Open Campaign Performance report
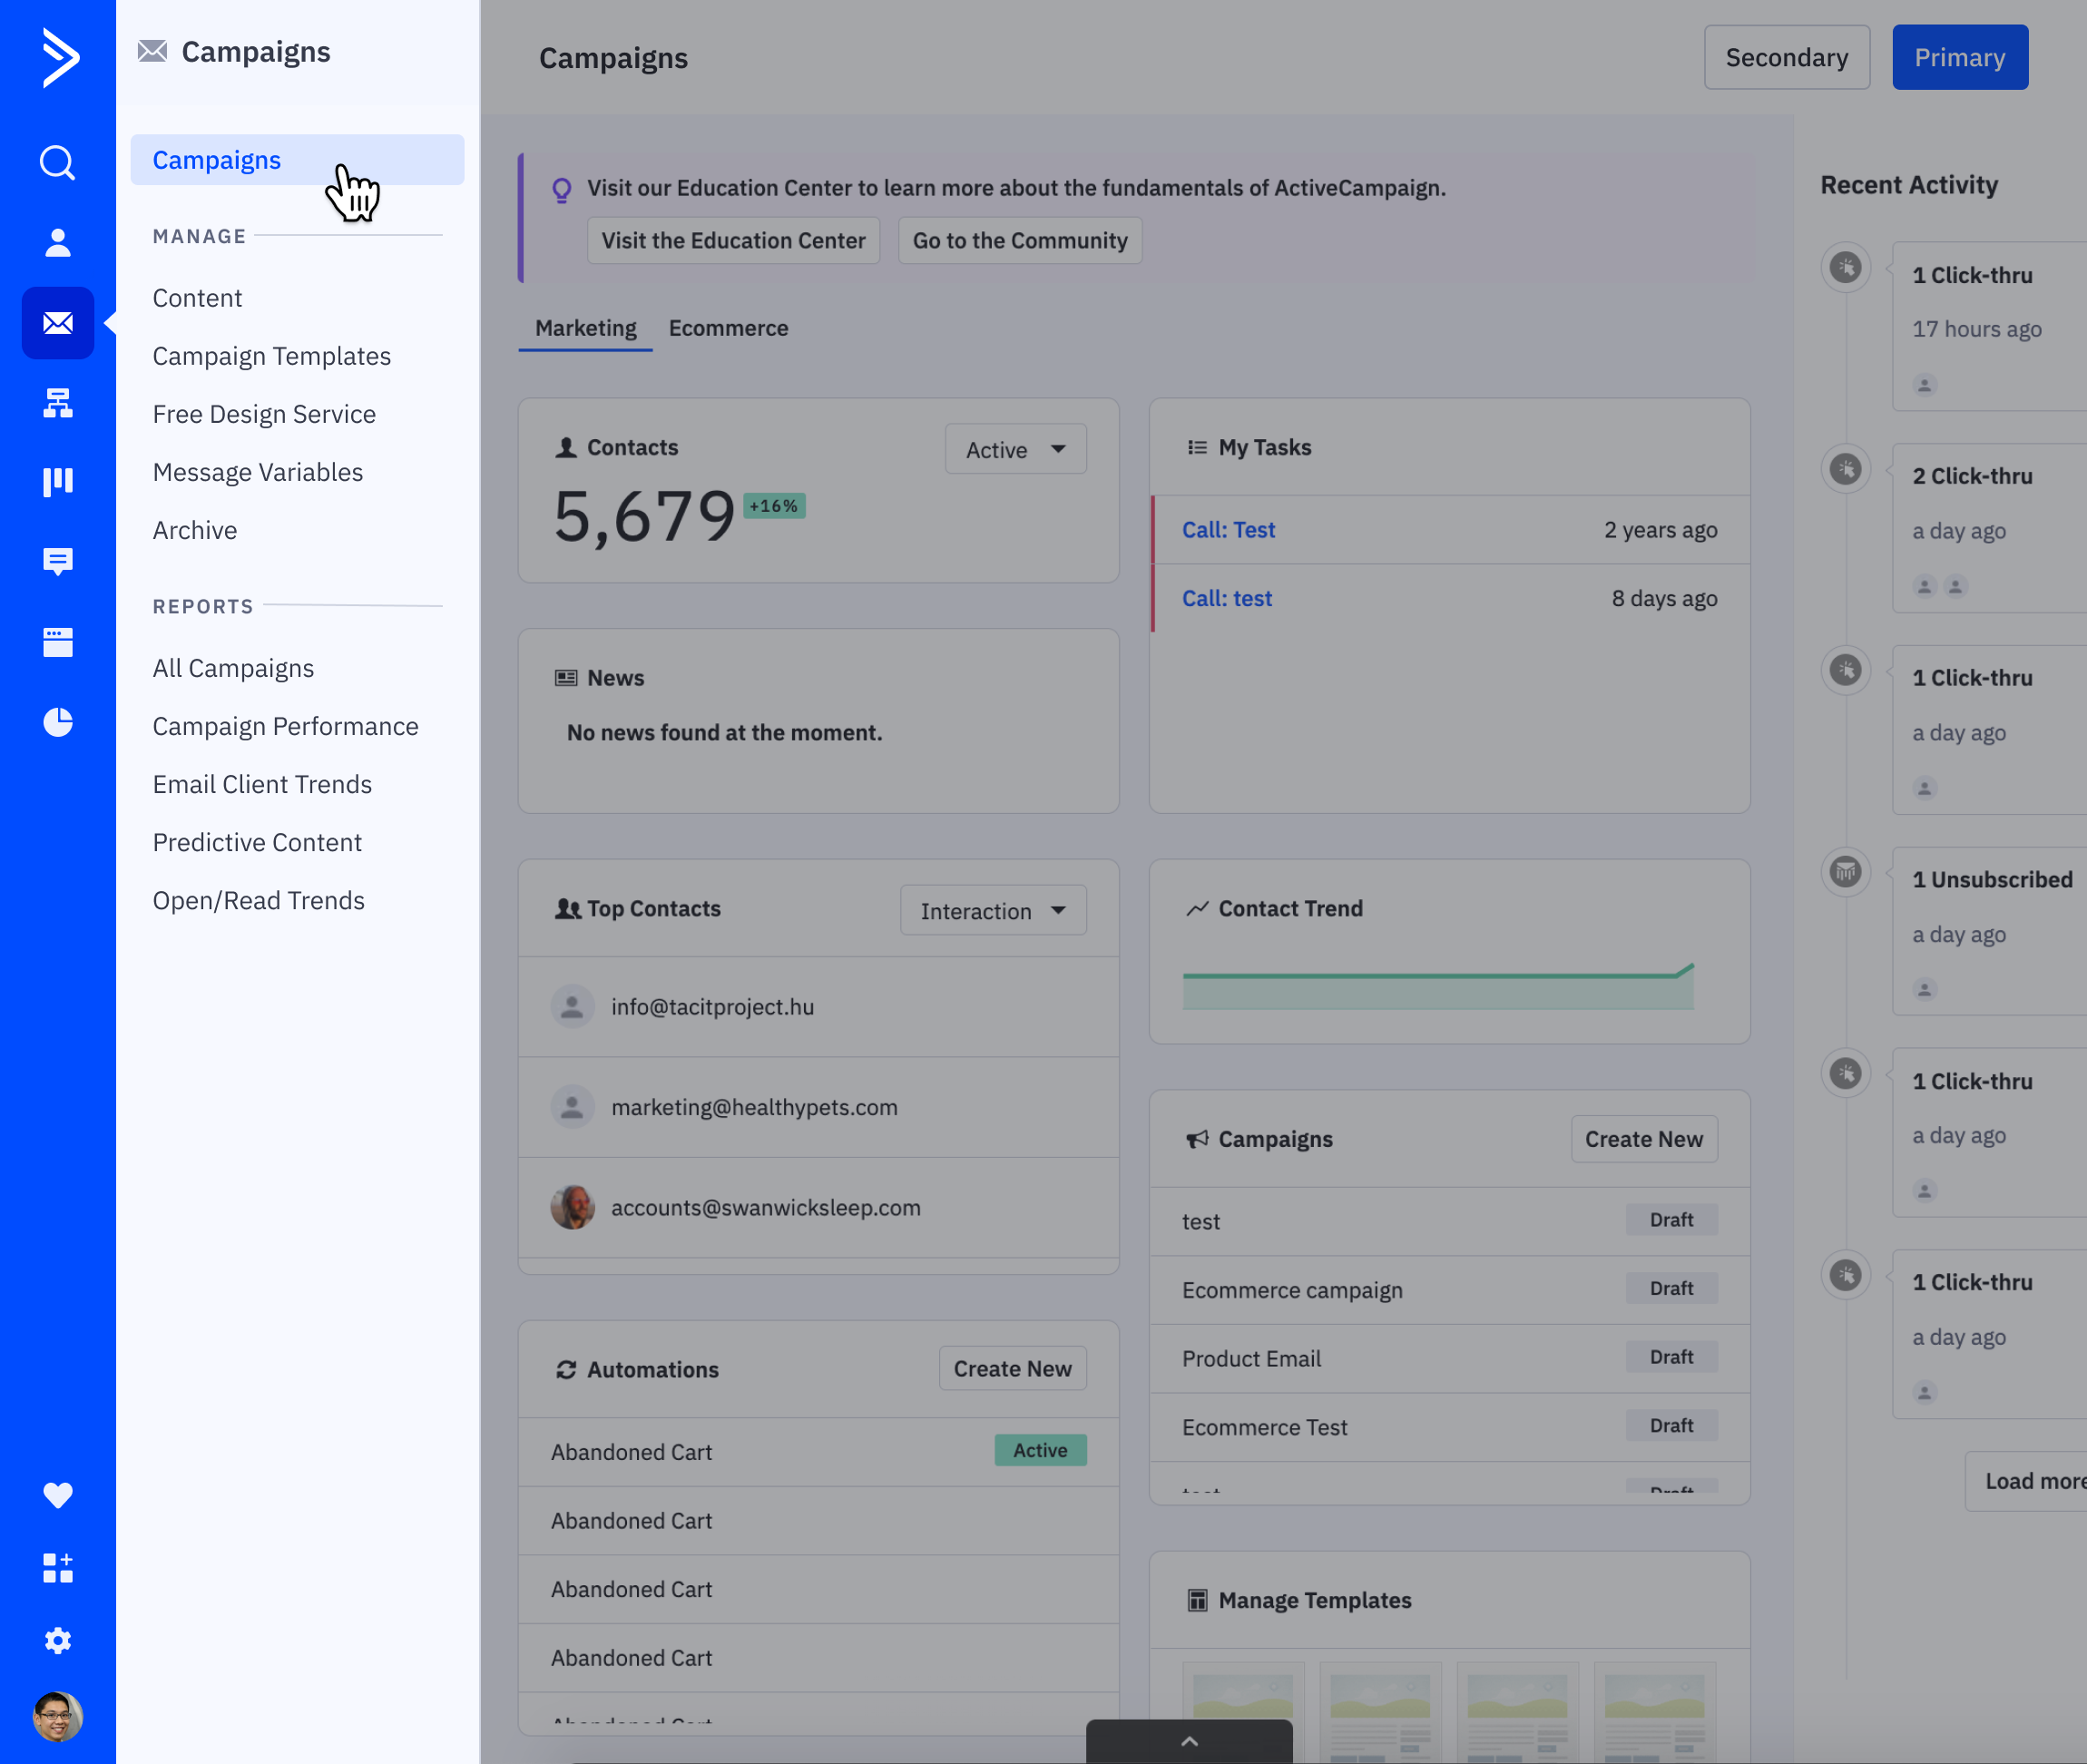The image size is (2087, 1764). click(285, 726)
